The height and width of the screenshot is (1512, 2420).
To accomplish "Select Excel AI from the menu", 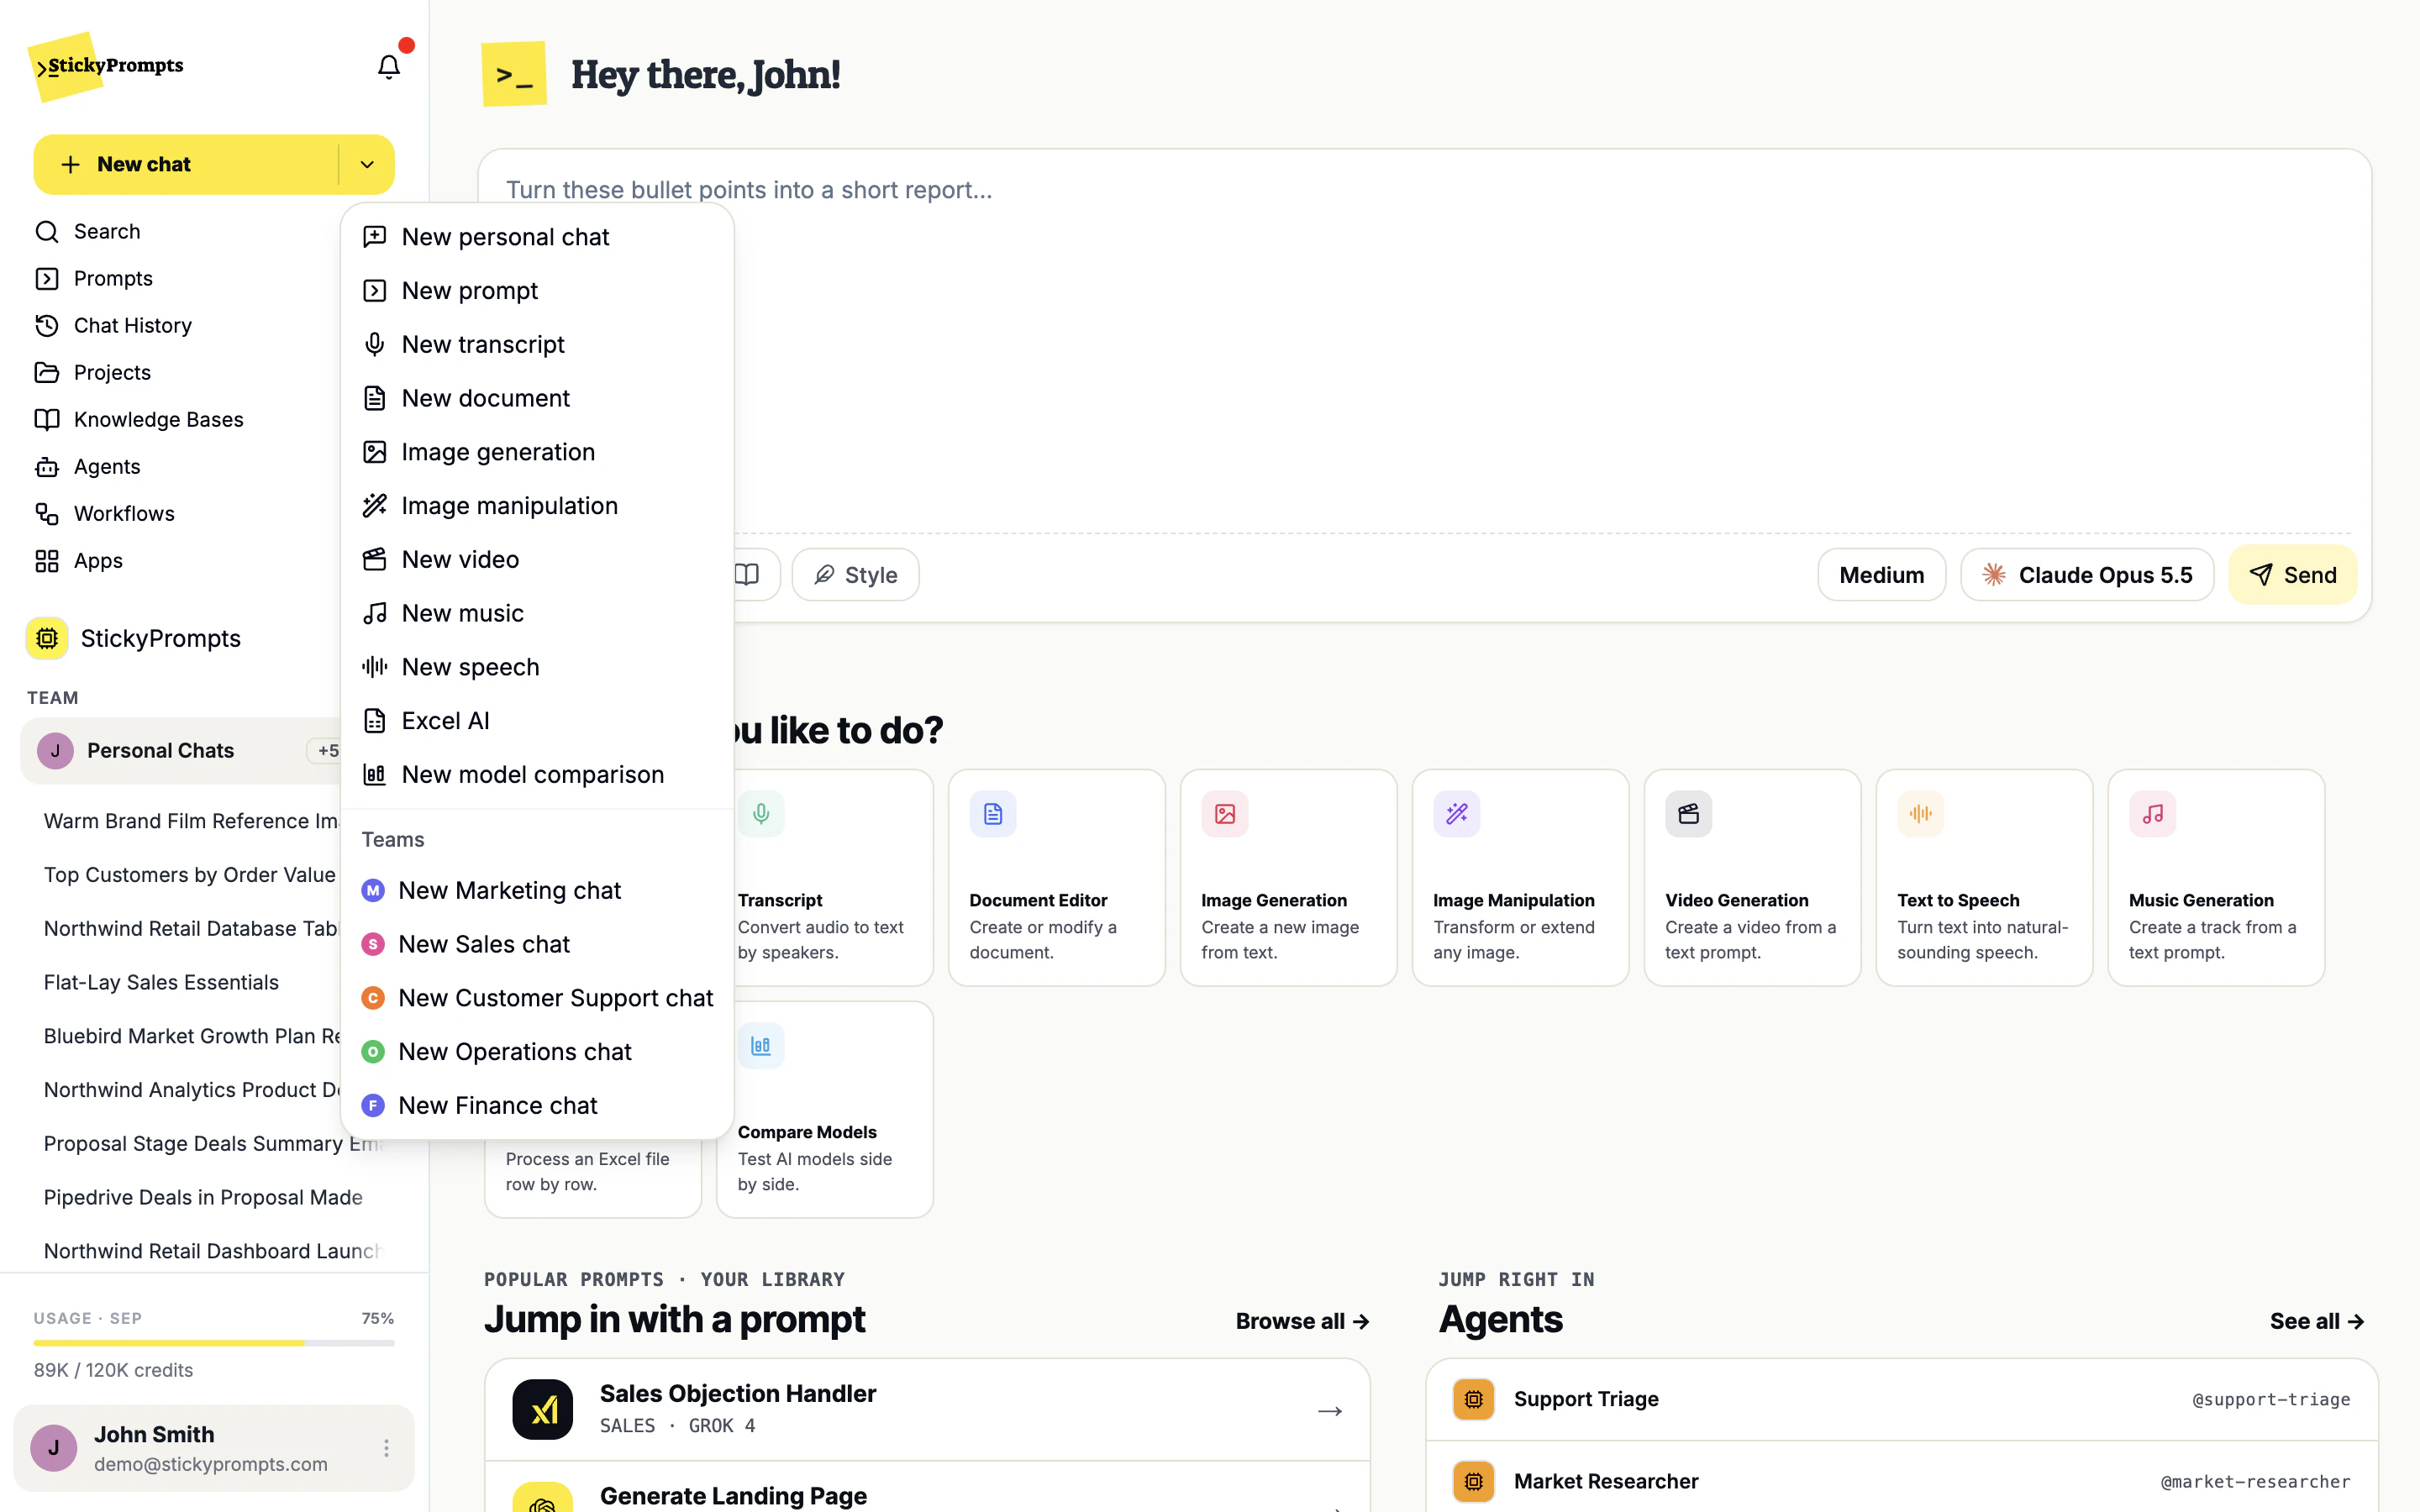I will [x=537, y=721].
